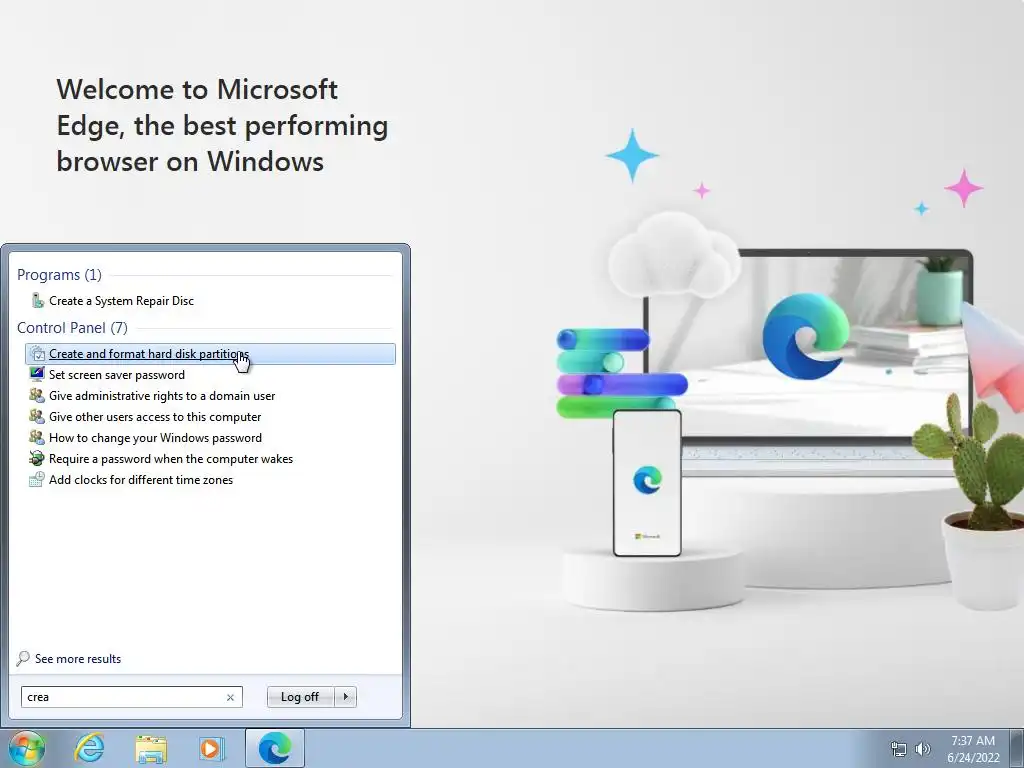The width and height of the screenshot is (1024, 768).
Task: Click the network tray icon
Action: pos(899,749)
